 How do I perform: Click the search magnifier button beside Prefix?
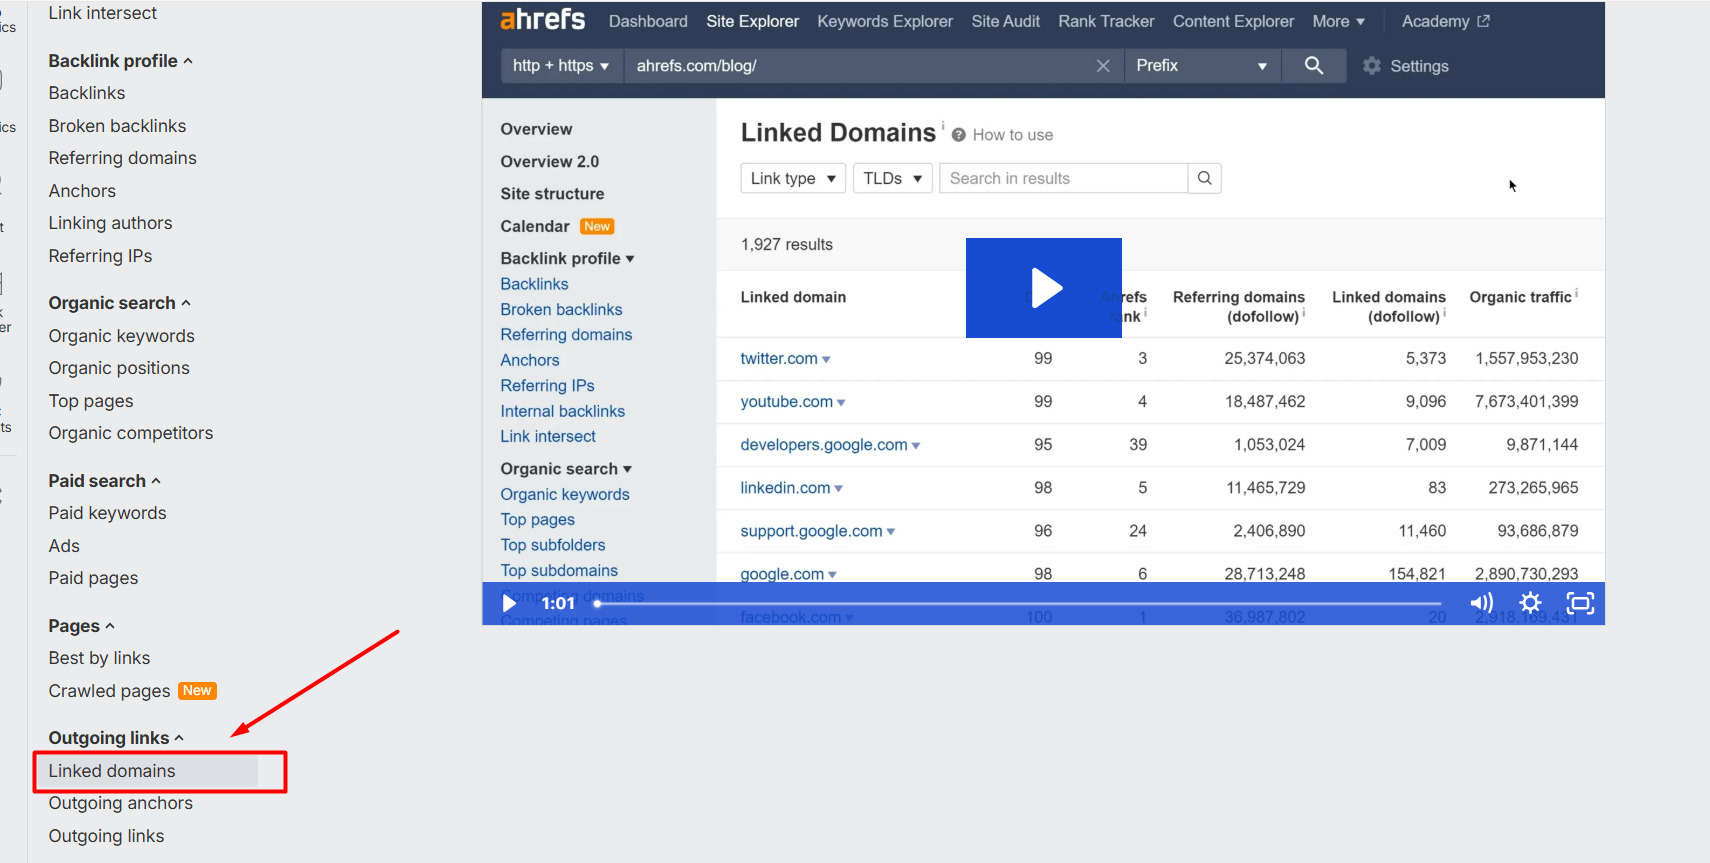click(1314, 66)
